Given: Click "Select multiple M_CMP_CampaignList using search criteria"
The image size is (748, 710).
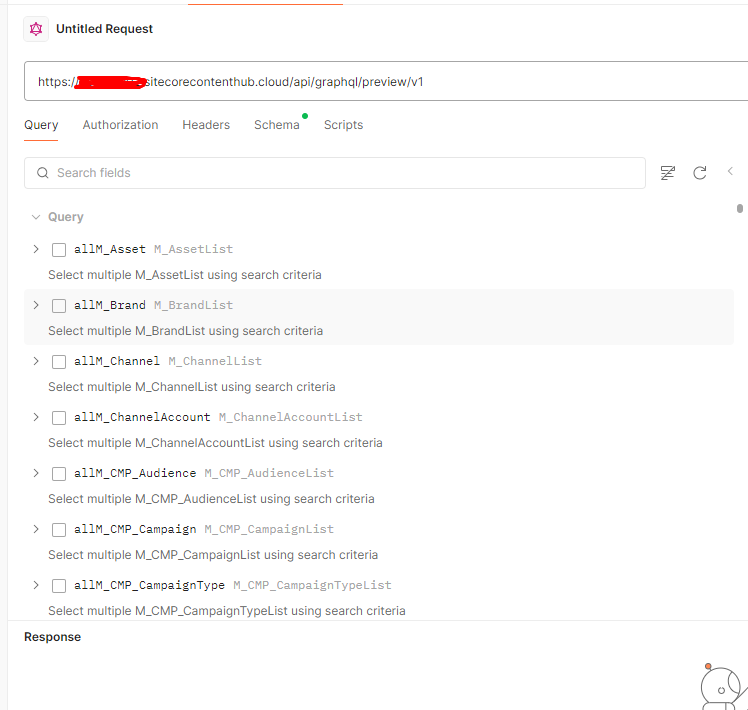Looking at the screenshot, I should pos(213,555).
